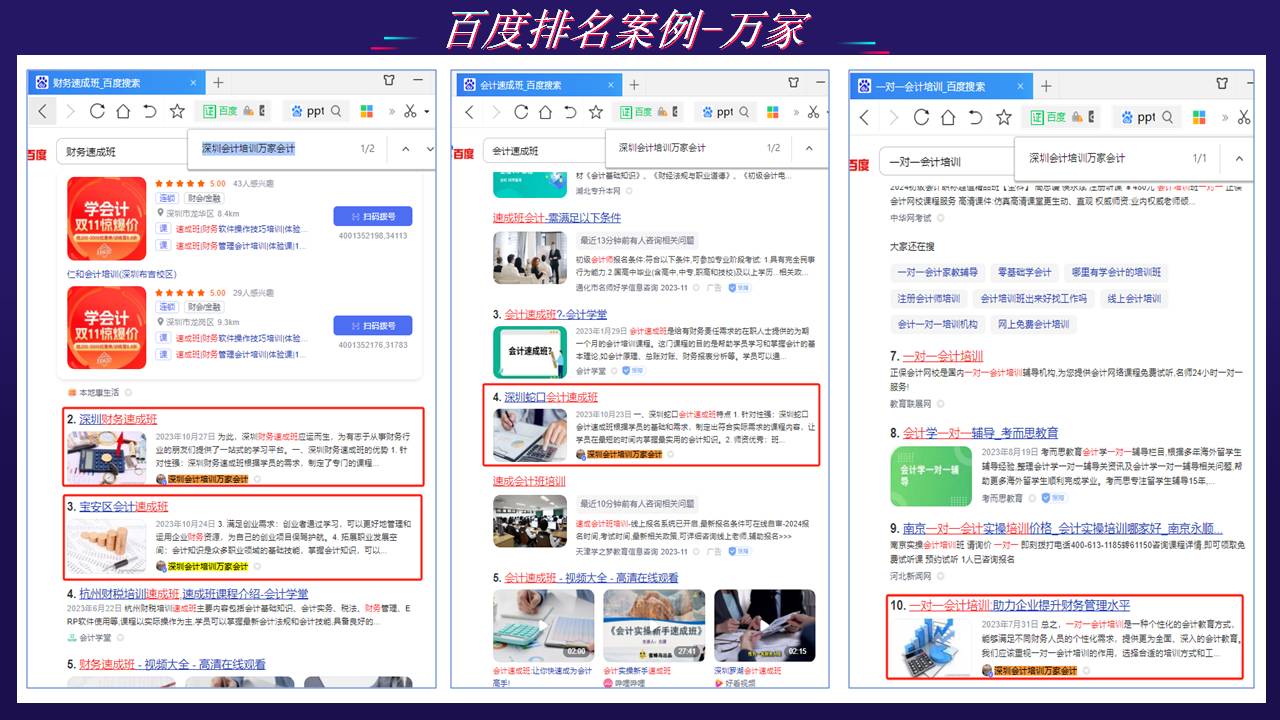The width and height of the screenshot is (1280, 720).
Task: Open the 速成会计班培训 result link
Action: 529,481
